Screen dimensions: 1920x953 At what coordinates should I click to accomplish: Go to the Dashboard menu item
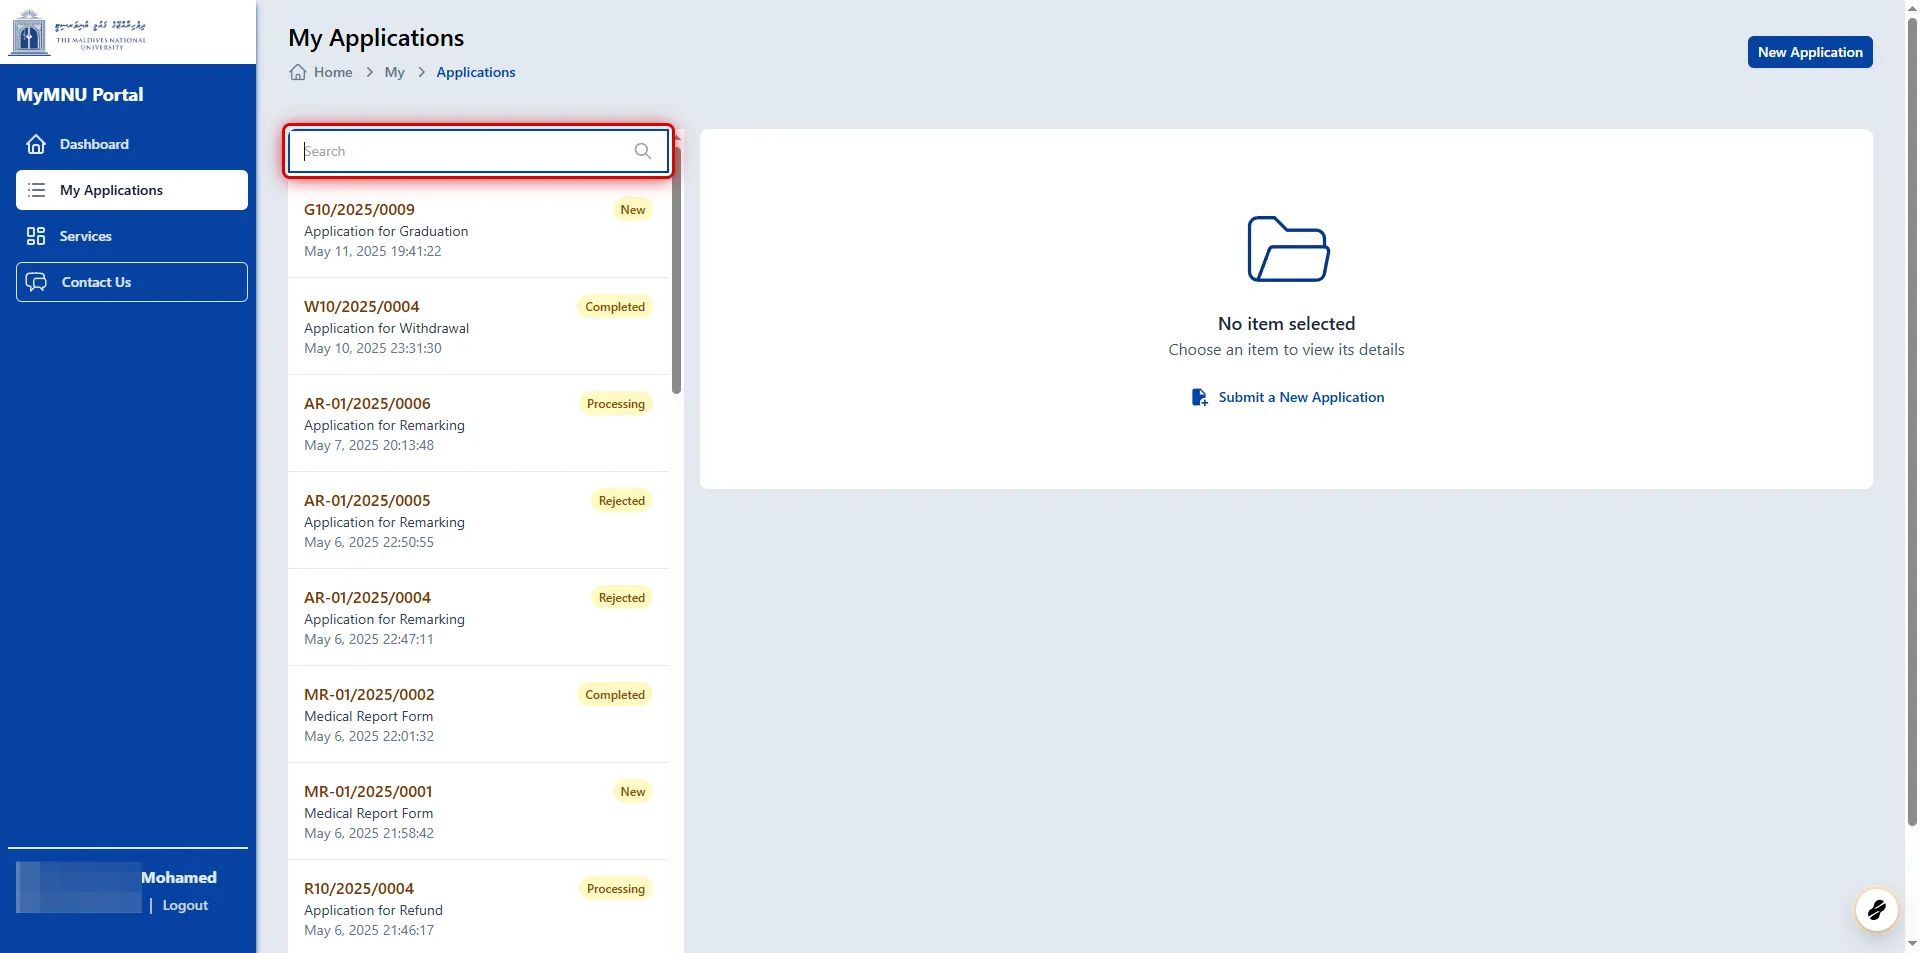(x=94, y=144)
